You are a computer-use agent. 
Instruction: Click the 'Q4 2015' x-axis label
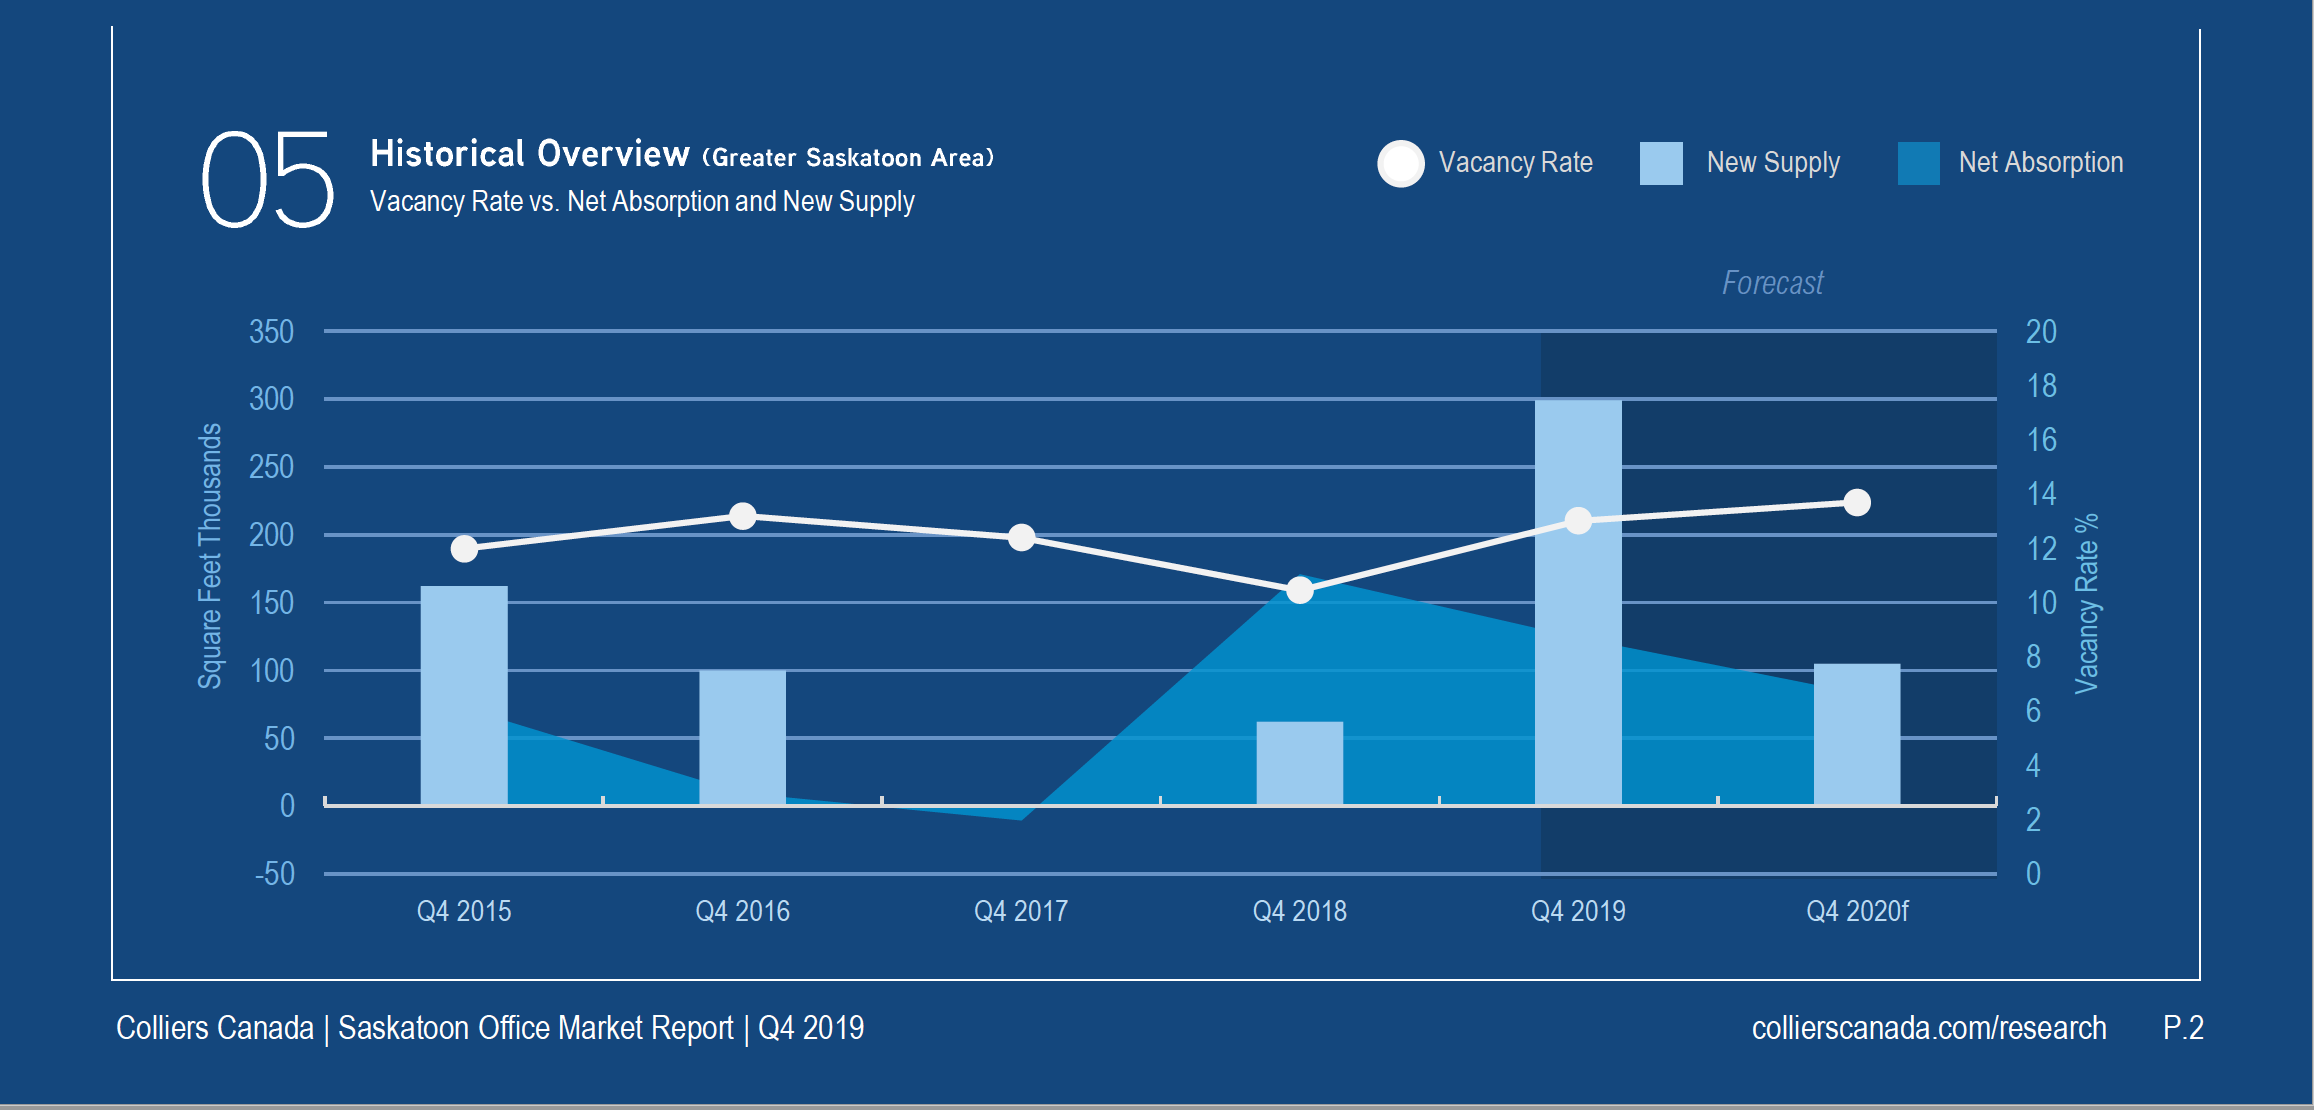point(464,911)
